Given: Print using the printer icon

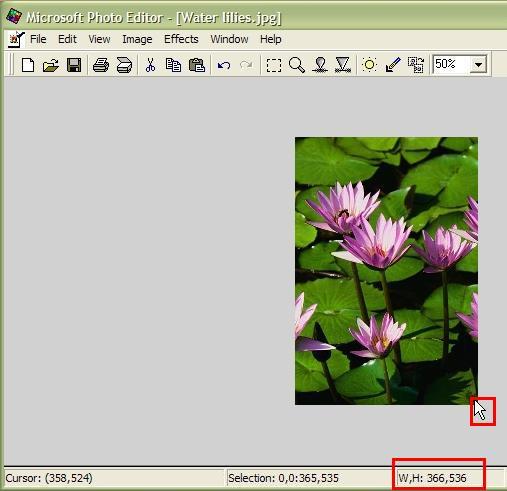Looking at the screenshot, I should (x=101, y=65).
